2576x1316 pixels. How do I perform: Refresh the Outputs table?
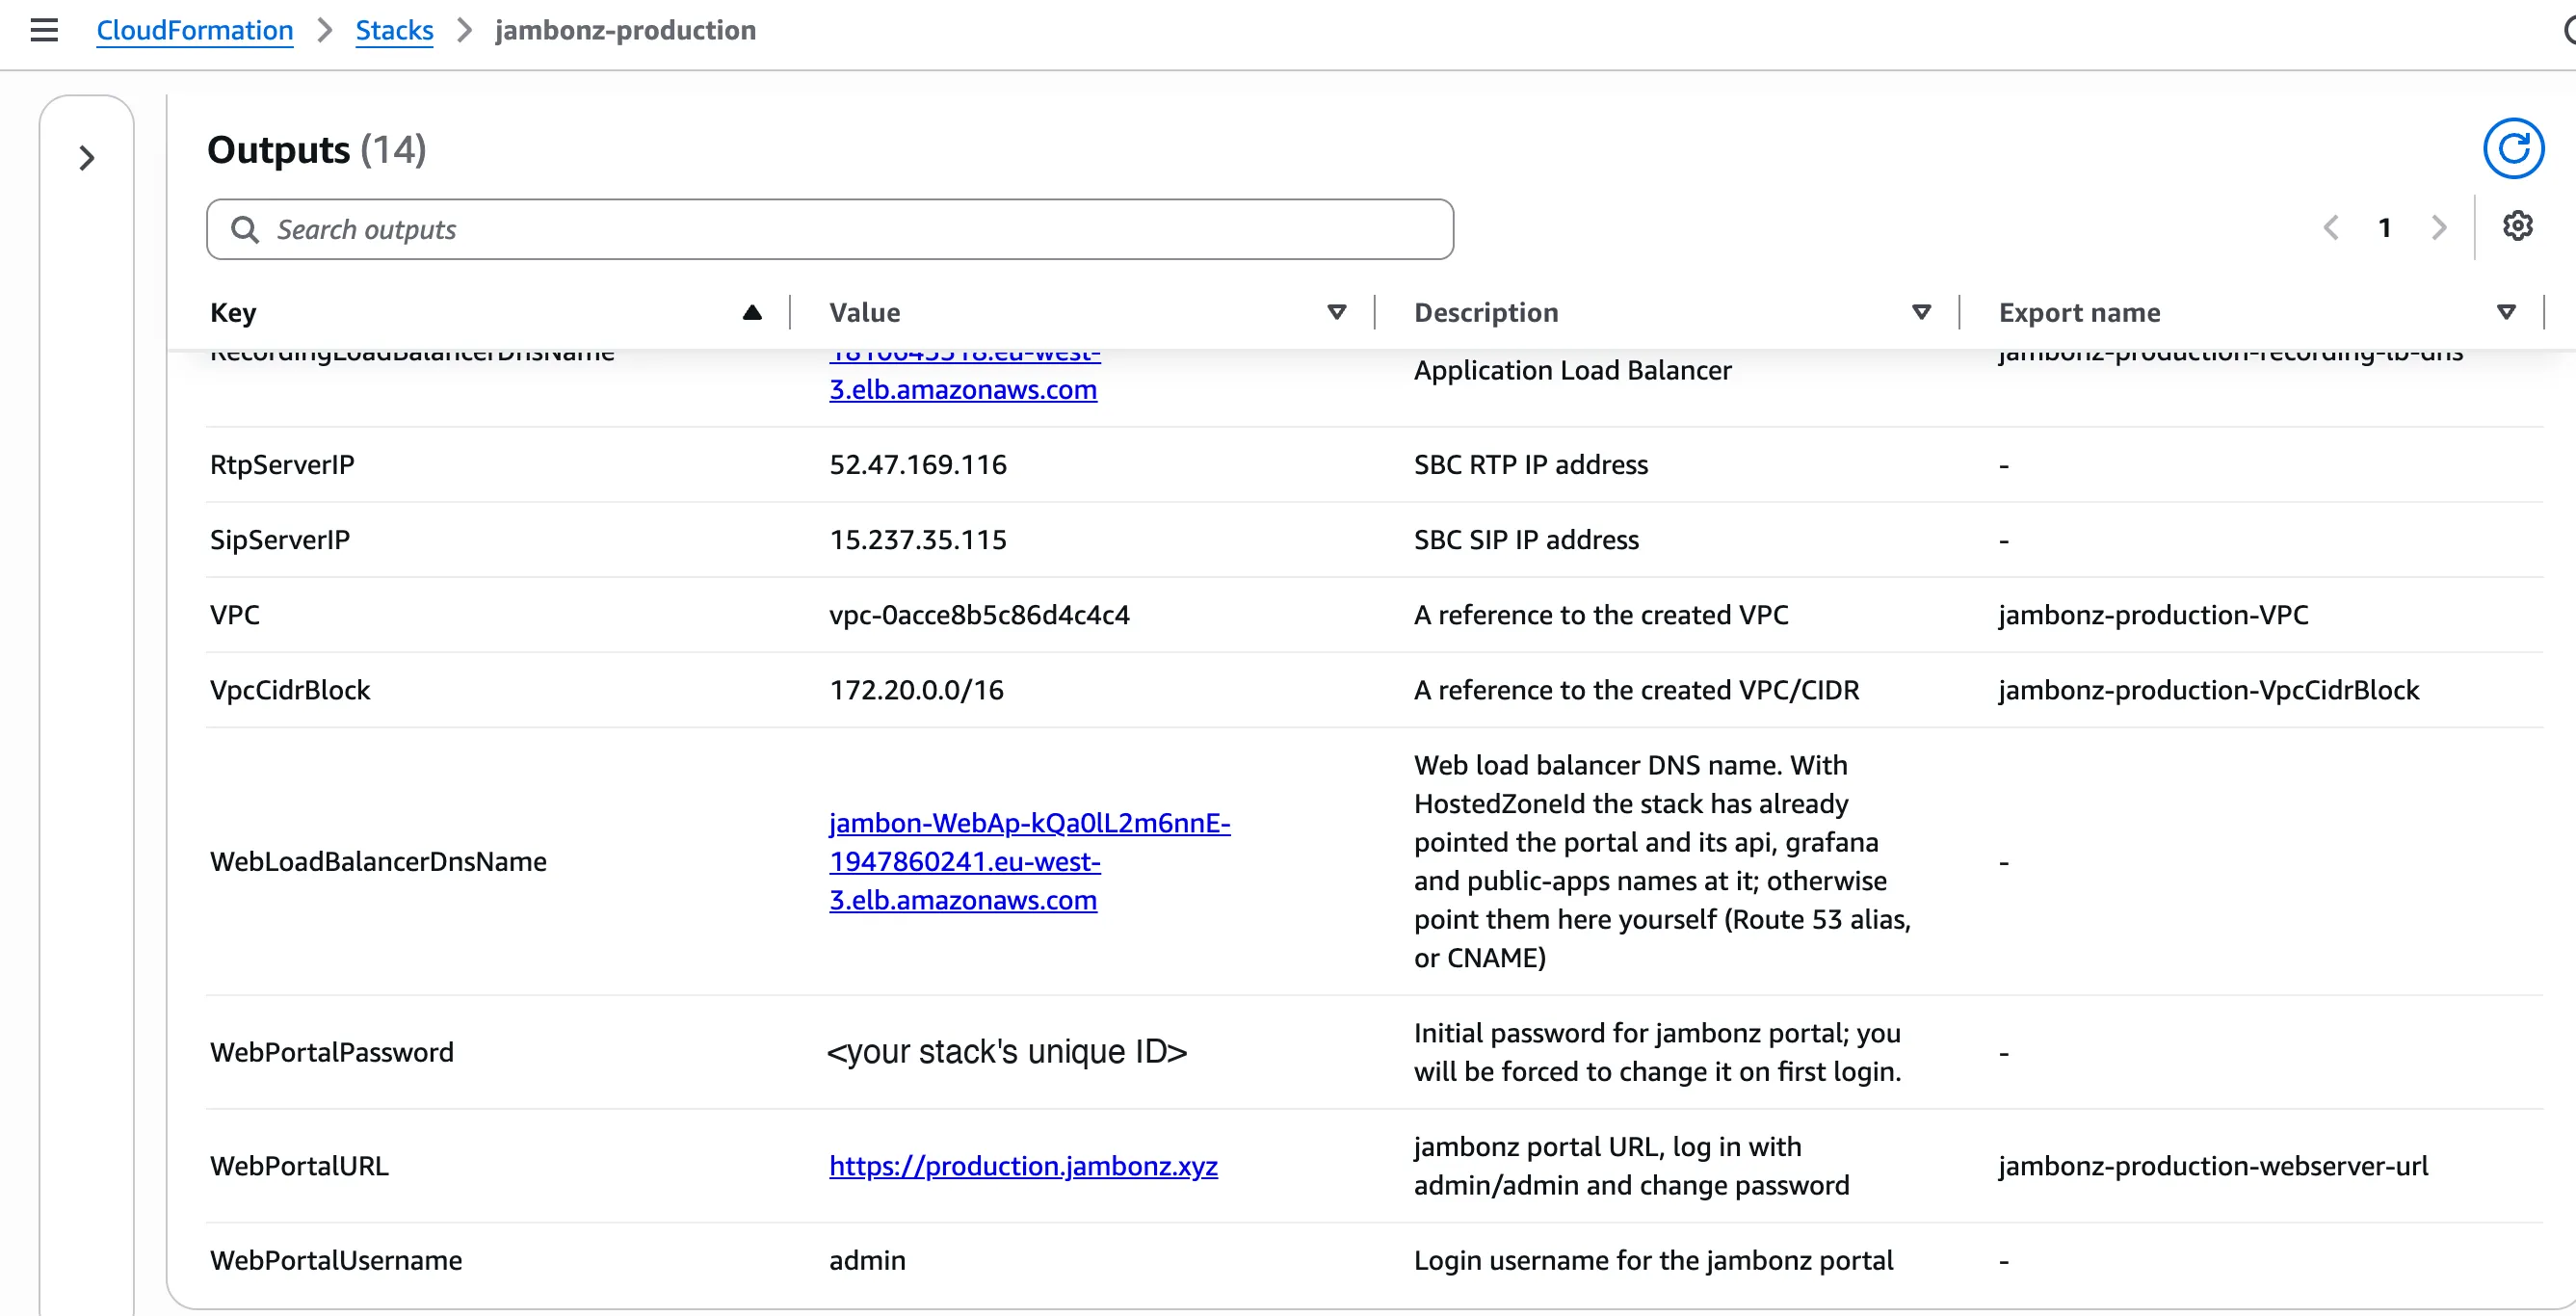(2513, 149)
